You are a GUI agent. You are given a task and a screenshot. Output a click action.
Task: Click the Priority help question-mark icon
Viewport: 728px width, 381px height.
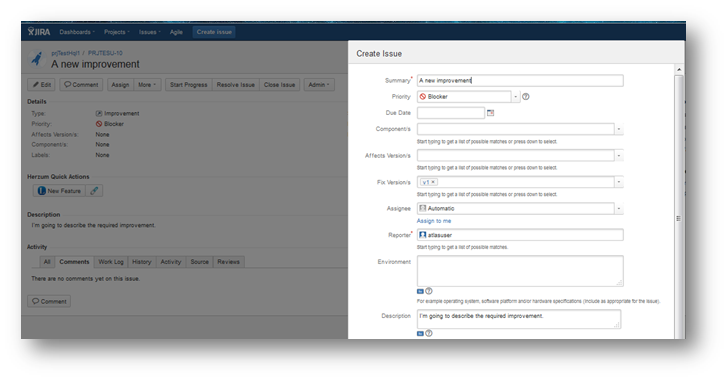[x=526, y=97]
